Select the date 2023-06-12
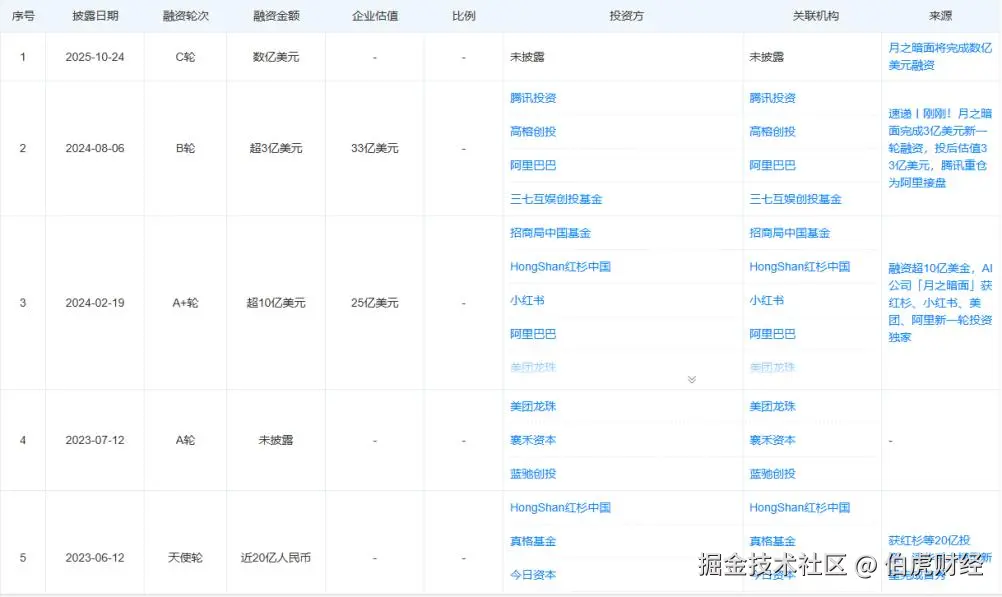The image size is (1002, 597). click(95, 558)
